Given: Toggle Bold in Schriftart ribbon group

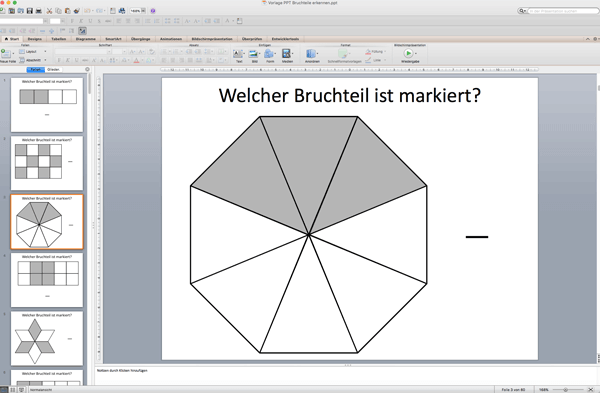Looking at the screenshot, I should tap(59, 60).
